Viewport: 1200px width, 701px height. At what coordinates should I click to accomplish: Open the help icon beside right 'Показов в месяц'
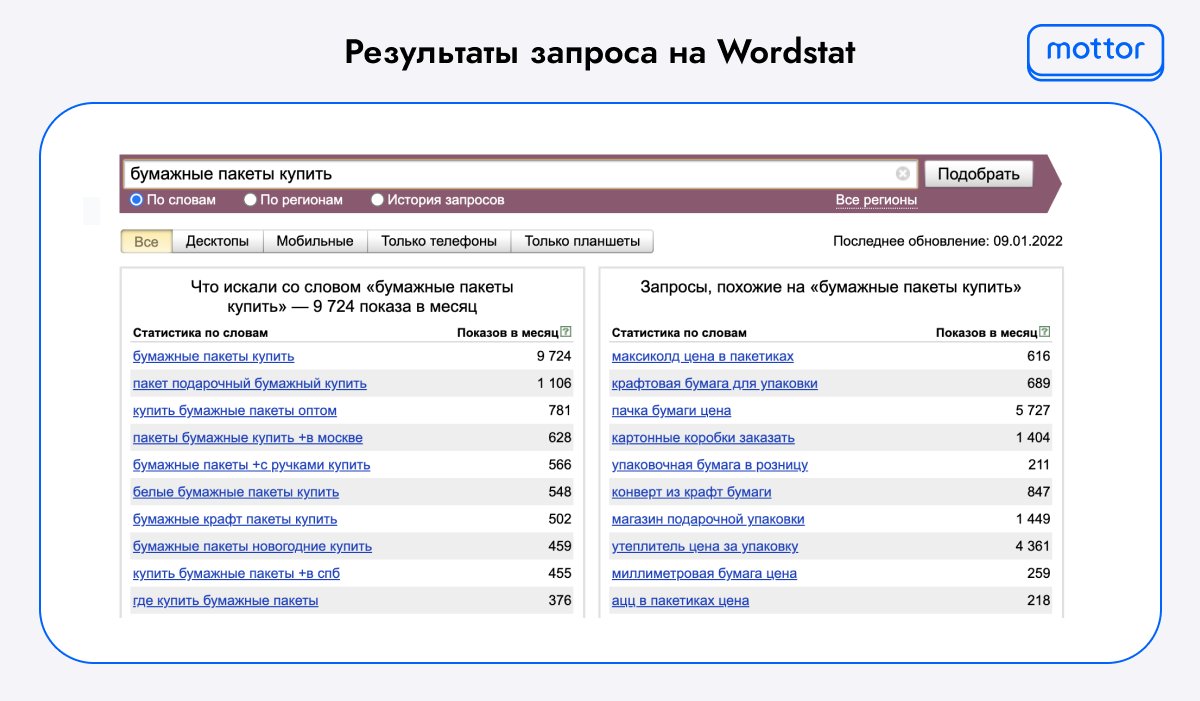1045,332
